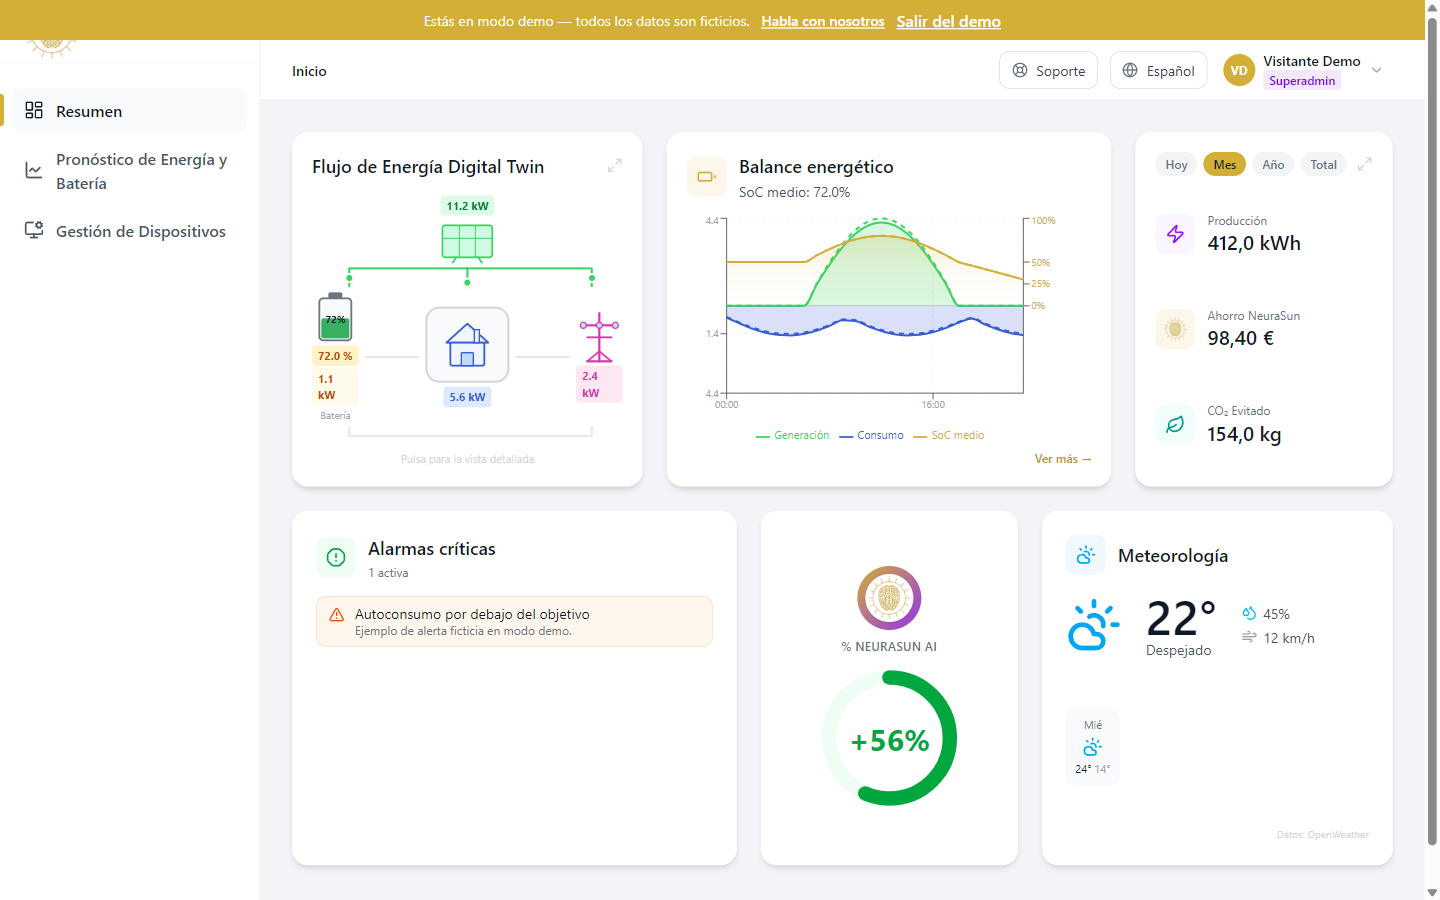
Task: Click the 412,0 kWh production value
Action: pos(1254,243)
